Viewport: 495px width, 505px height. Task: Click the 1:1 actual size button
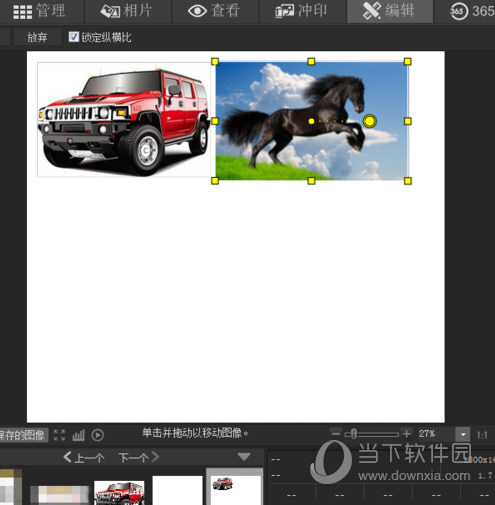point(482,435)
